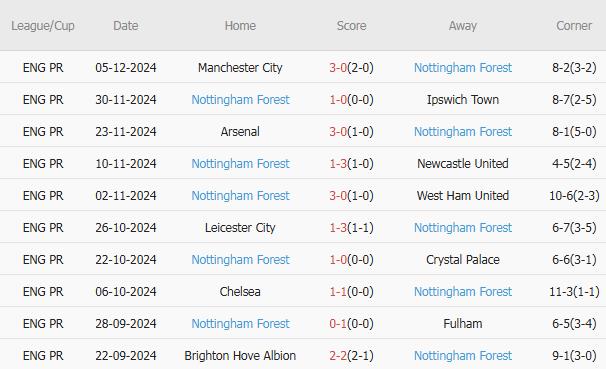The width and height of the screenshot is (606, 369).
Task: Click the 2-2(2-1) score against Brighton
Action: point(351,356)
